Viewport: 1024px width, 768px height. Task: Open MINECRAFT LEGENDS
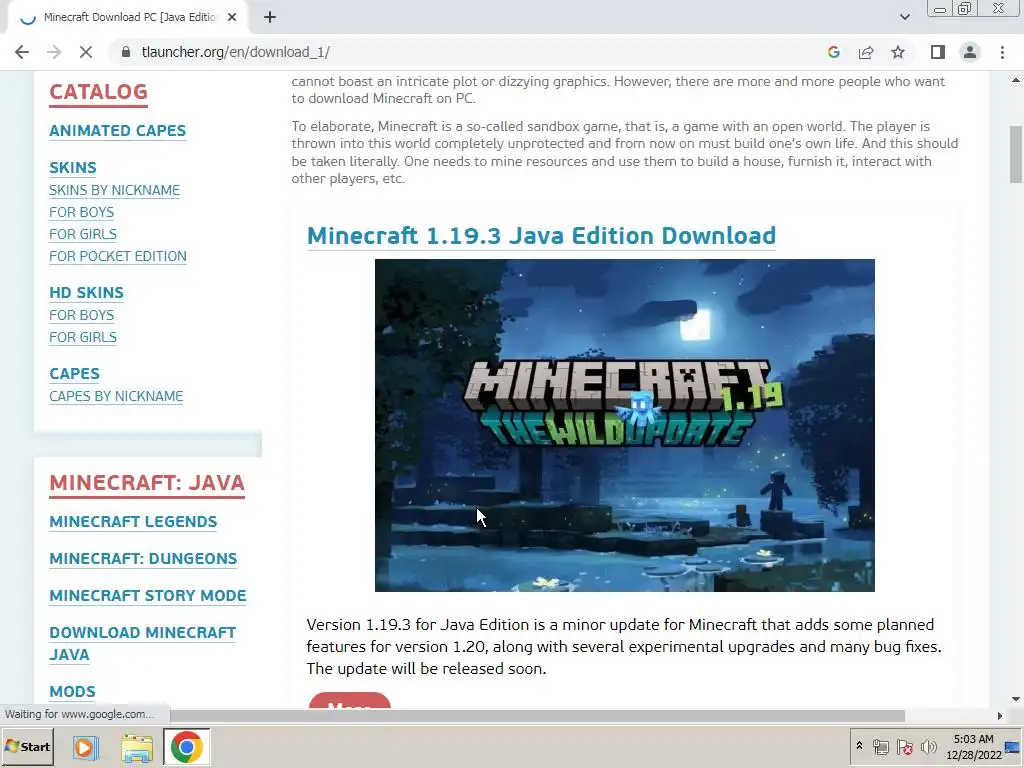click(x=133, y=522)
